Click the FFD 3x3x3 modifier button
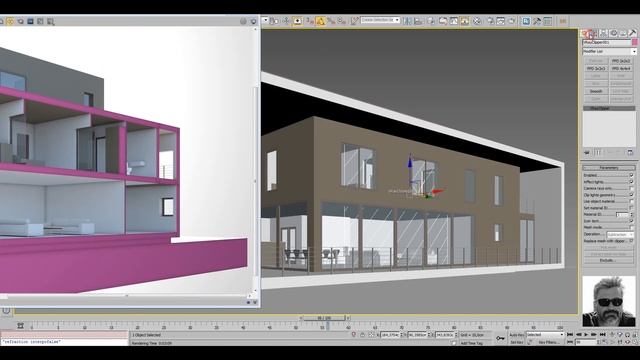The image size is (640, 360). click(596, 69)
